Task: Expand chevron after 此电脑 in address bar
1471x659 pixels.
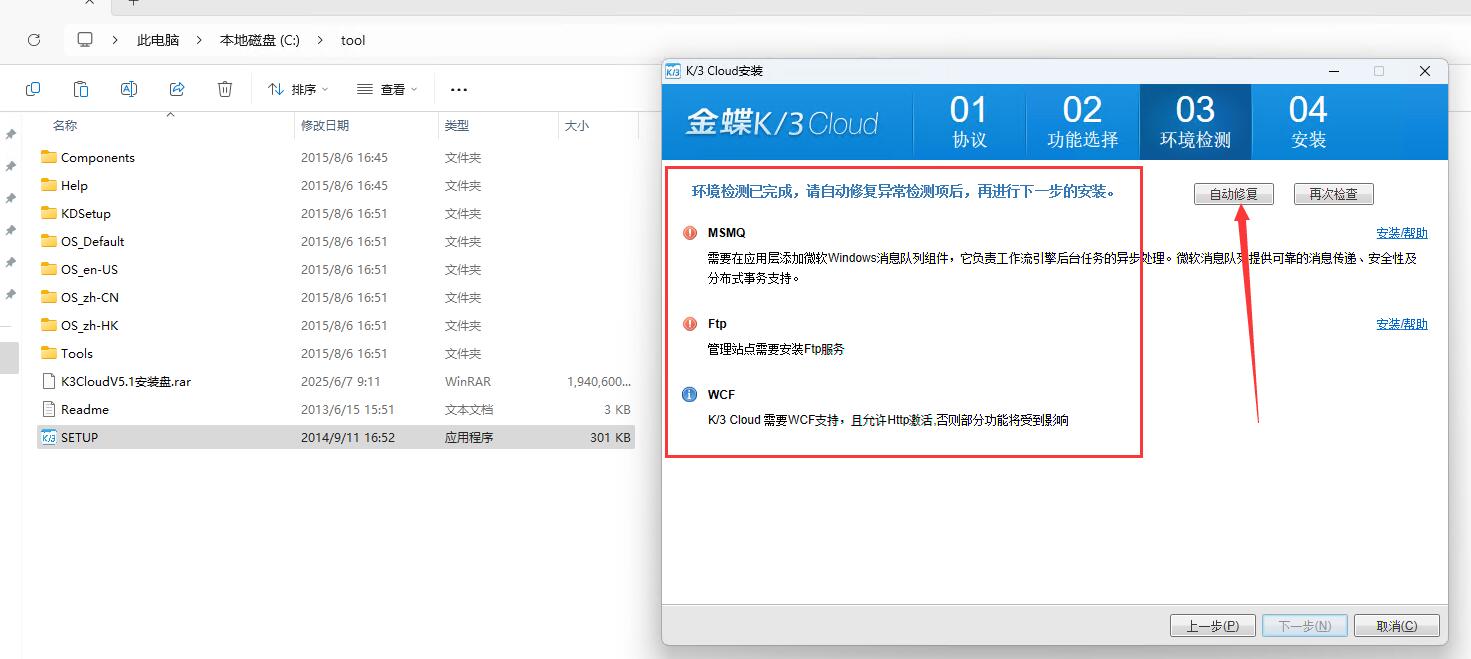Action: 200,40
